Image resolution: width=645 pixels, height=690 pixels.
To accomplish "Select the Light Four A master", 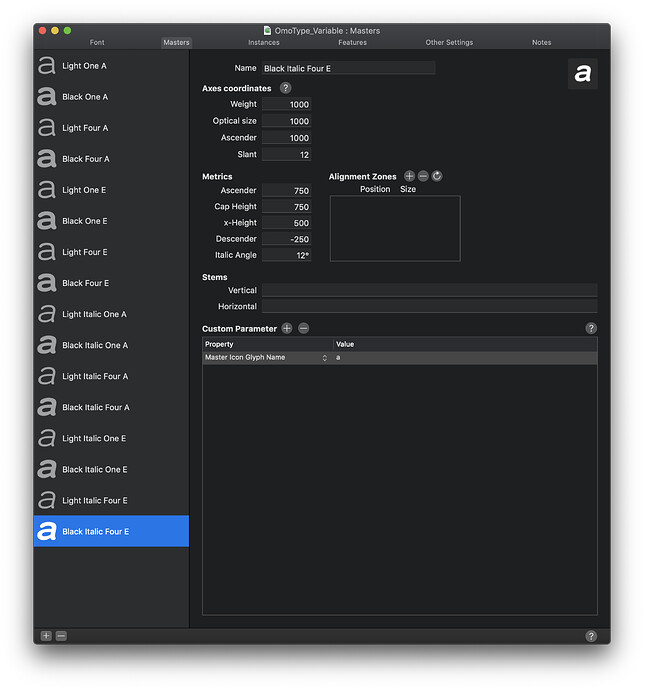I will click(111, 128).
